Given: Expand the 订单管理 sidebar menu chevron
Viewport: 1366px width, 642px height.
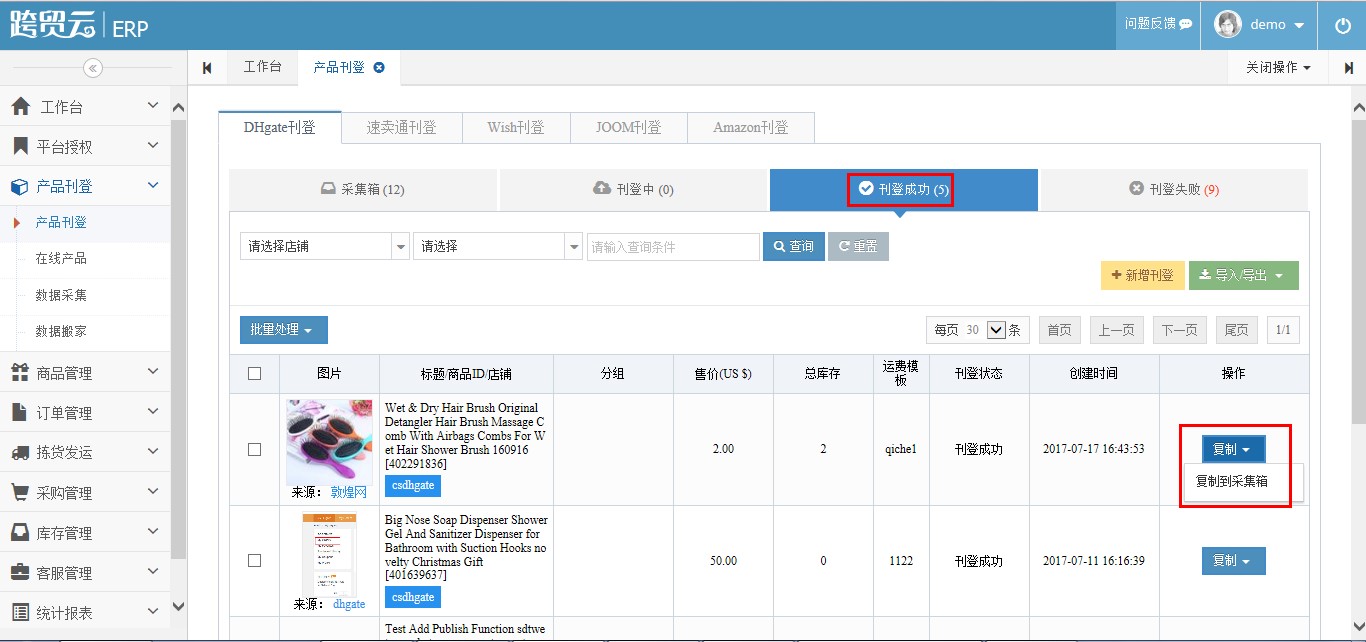Looking at the screenshot, I should coord(153,412).
